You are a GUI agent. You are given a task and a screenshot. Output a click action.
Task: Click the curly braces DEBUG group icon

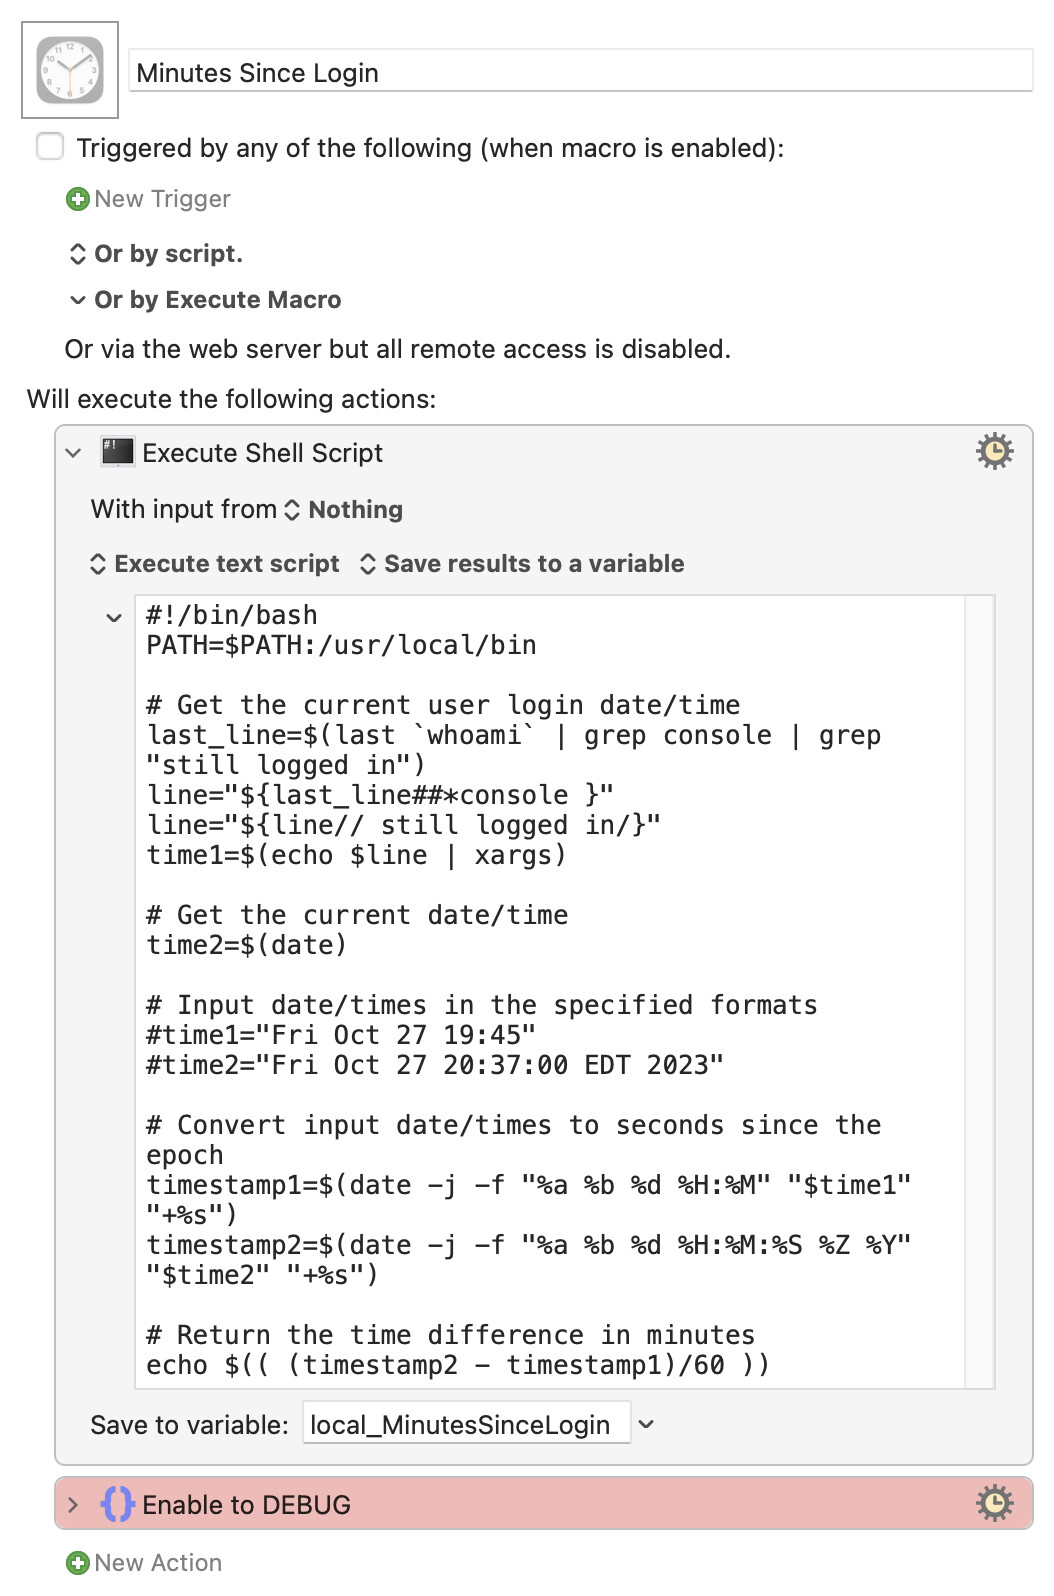pyautogui.click(x=117, y=1504)
